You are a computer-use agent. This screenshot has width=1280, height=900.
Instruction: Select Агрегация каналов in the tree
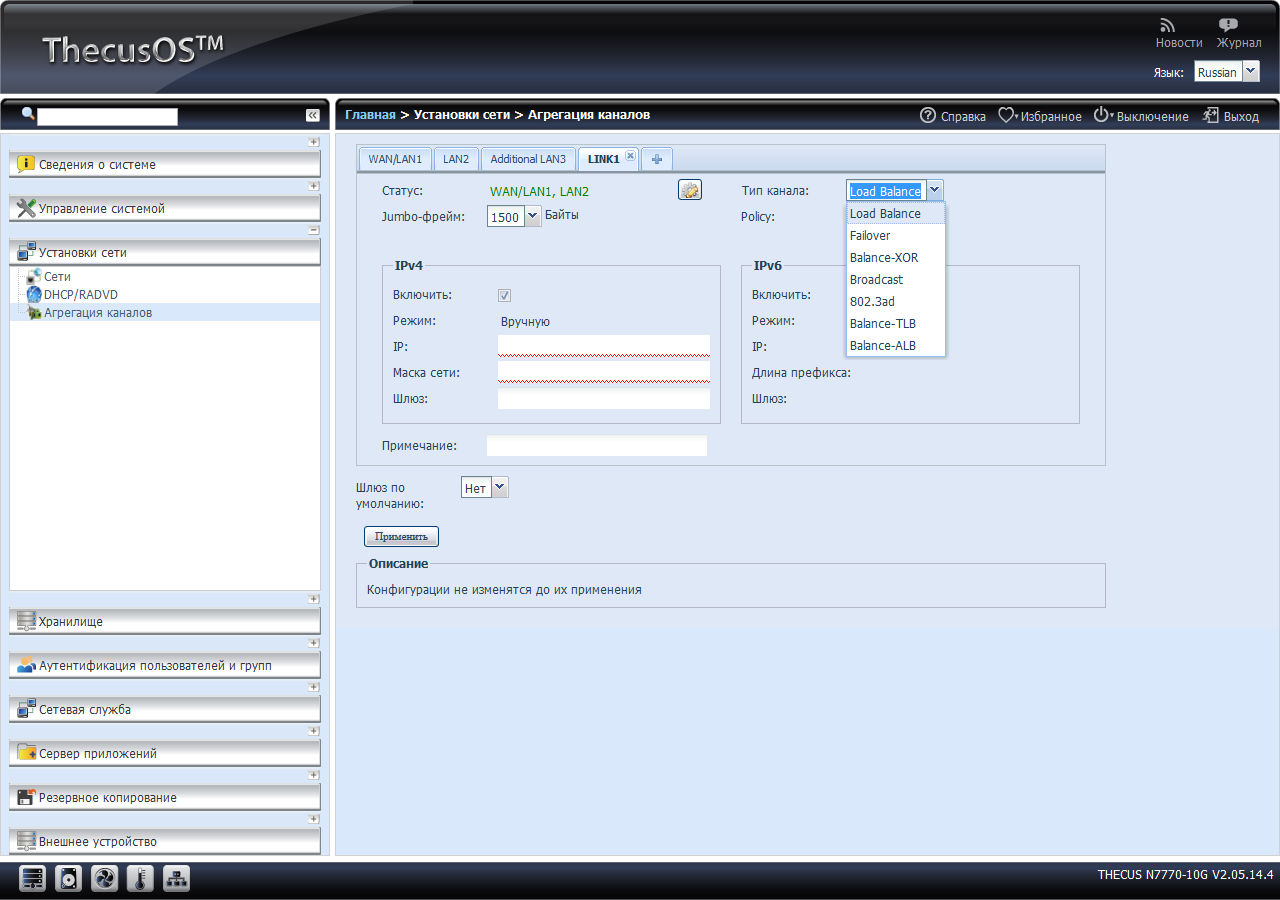click(x=98, y=313)
